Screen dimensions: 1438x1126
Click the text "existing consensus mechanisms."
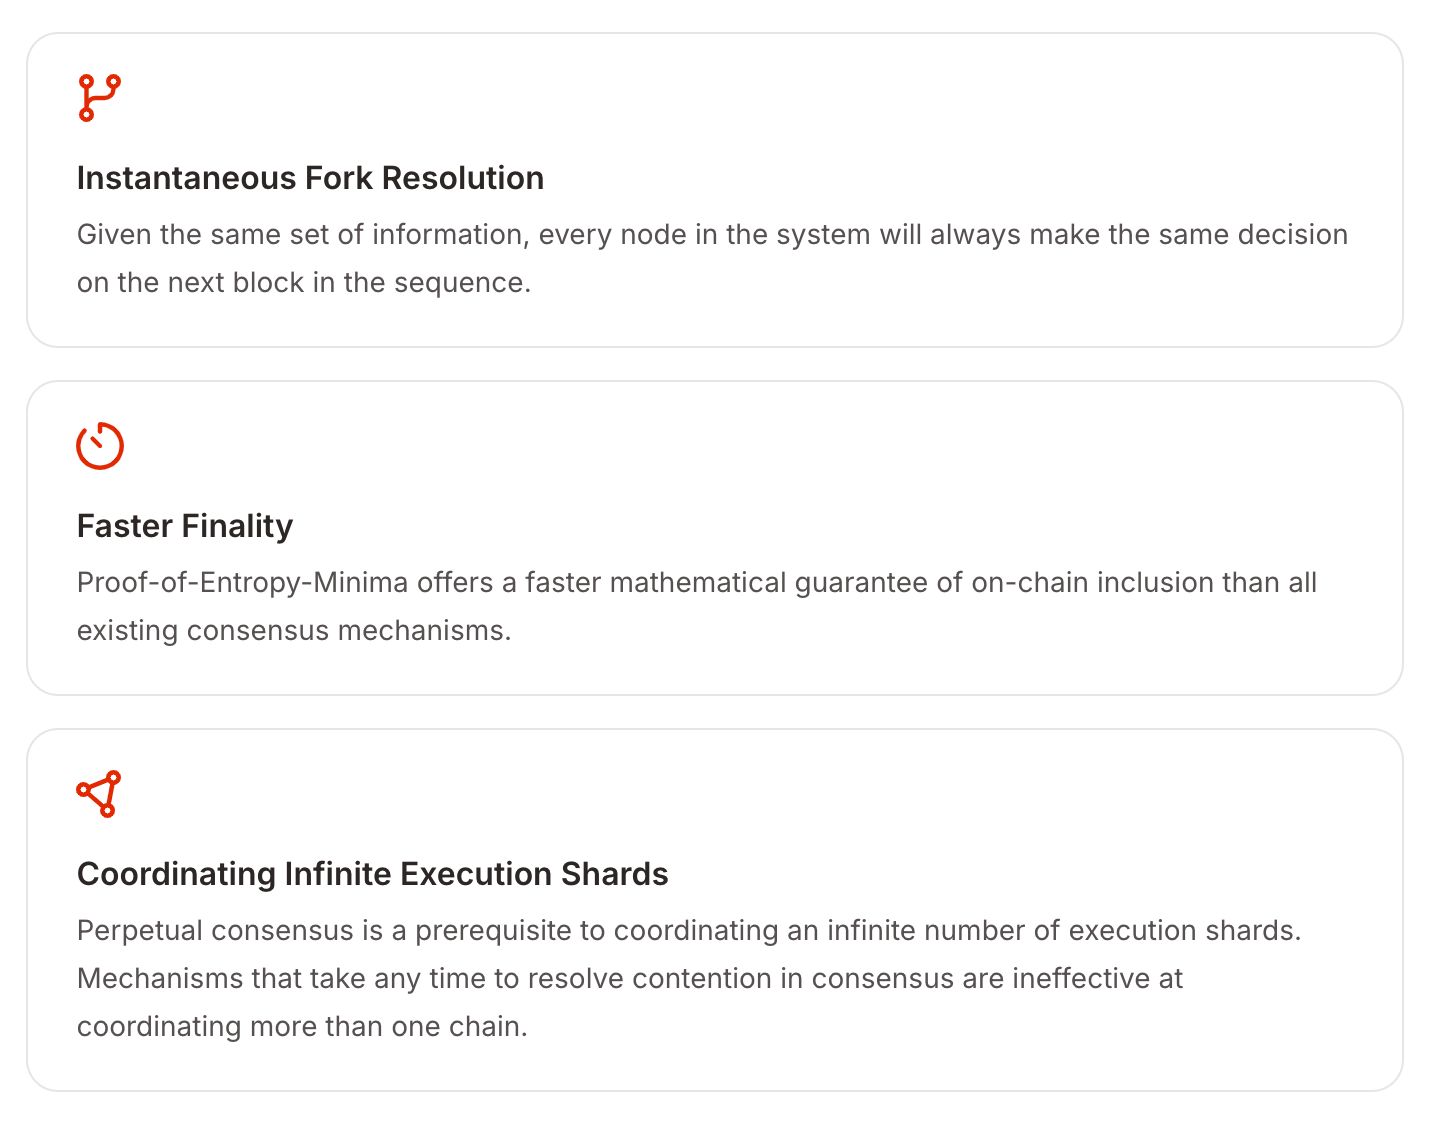[x=294, y=630]
